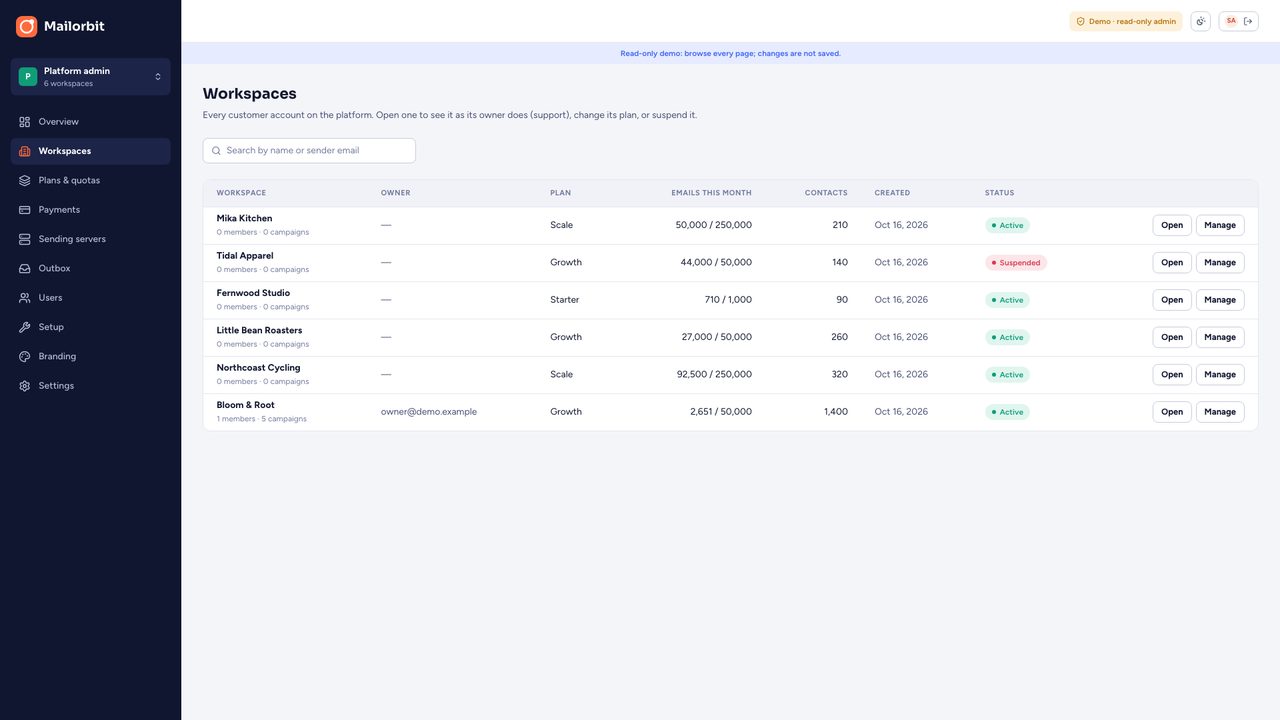This screenshot has height=720, width=1280.
Task: Click the Branding palette icon
Action: pos(25,356)
